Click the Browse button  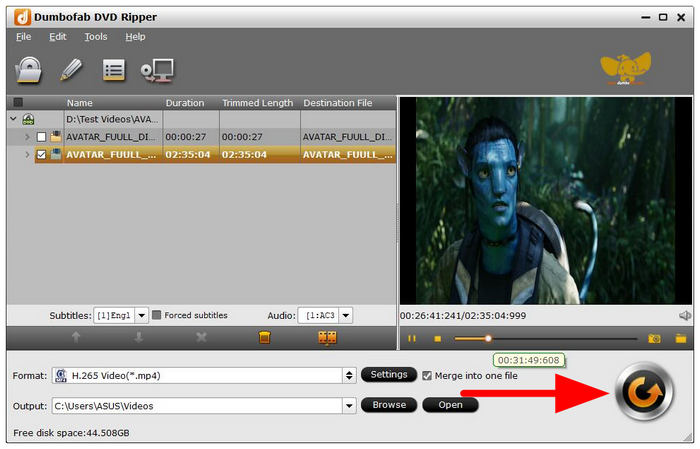point(389,405)
